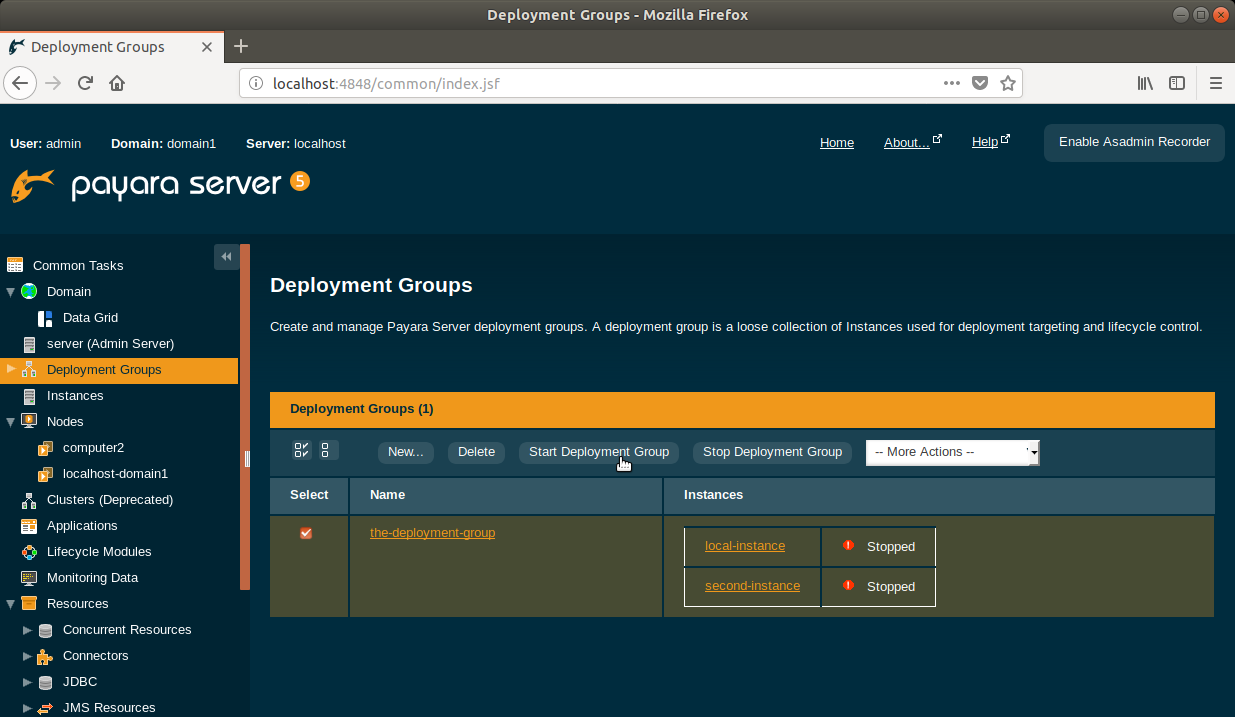Click the Select All rows icon
The width and height of the screenshot is (1235, 717).
coord(301,451)
